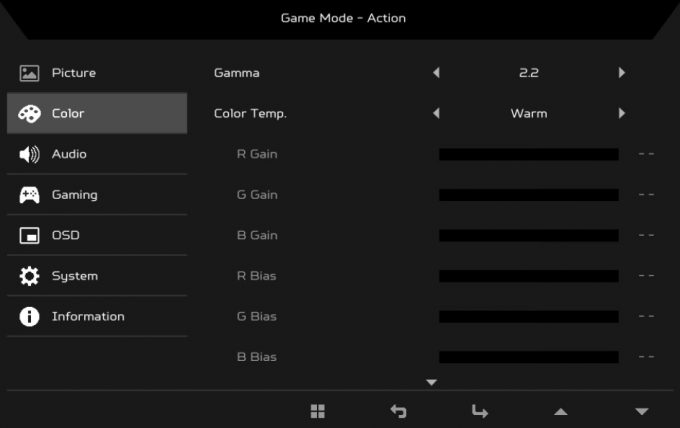
Task: Click the System gear icon
Action: 29,276
